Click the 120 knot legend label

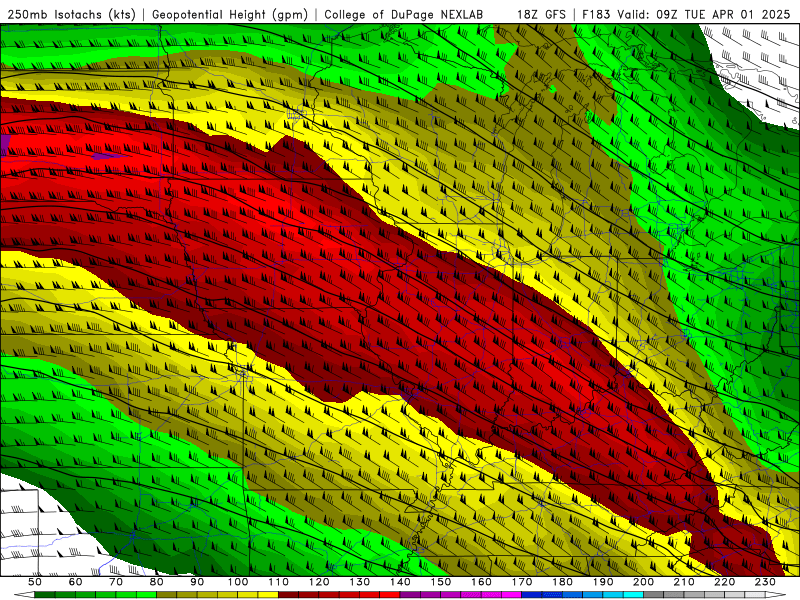(319, 582)
